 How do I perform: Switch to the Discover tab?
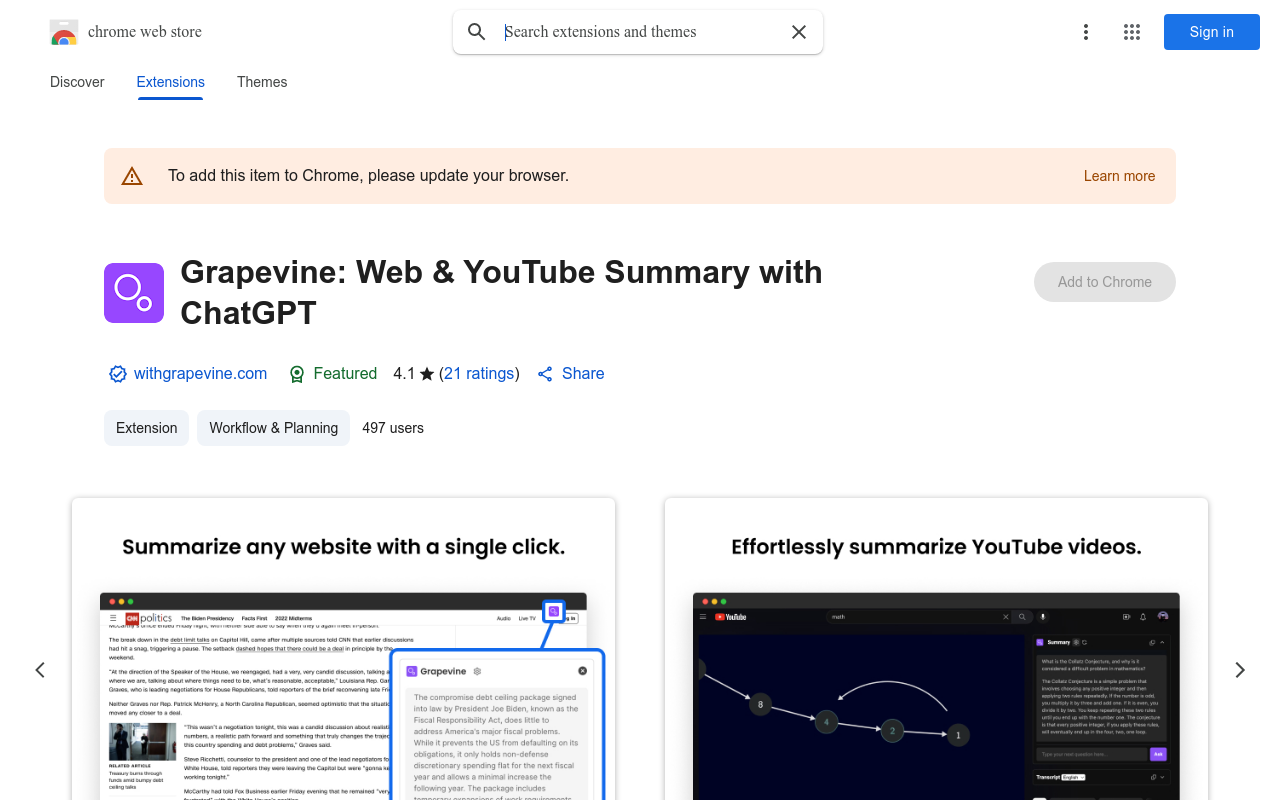tap(77, 82)
